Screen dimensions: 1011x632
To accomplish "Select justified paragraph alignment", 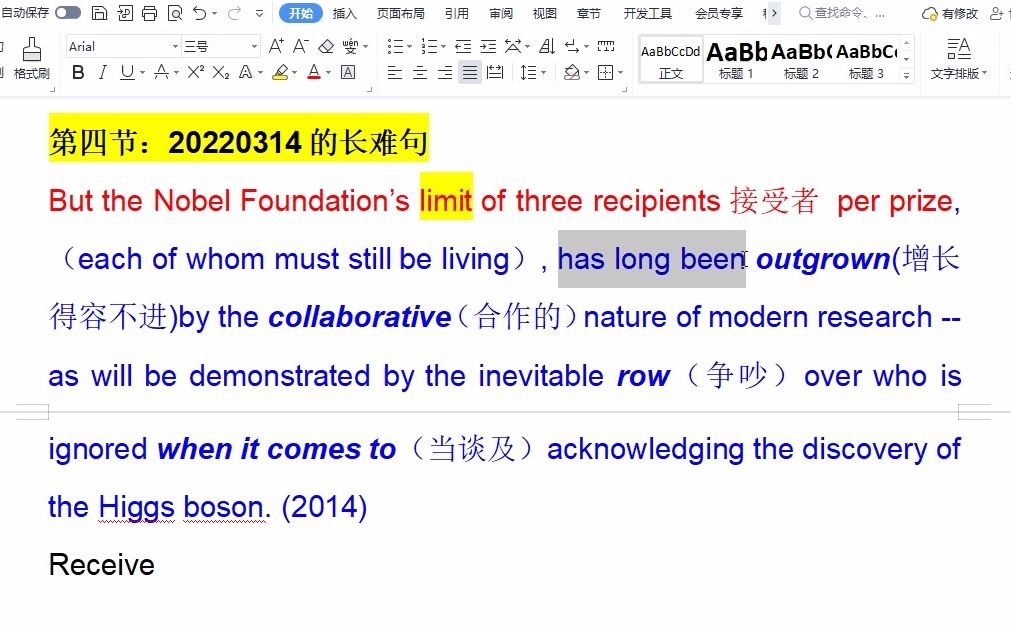I will pyautogui.click(x=469, y=71).
